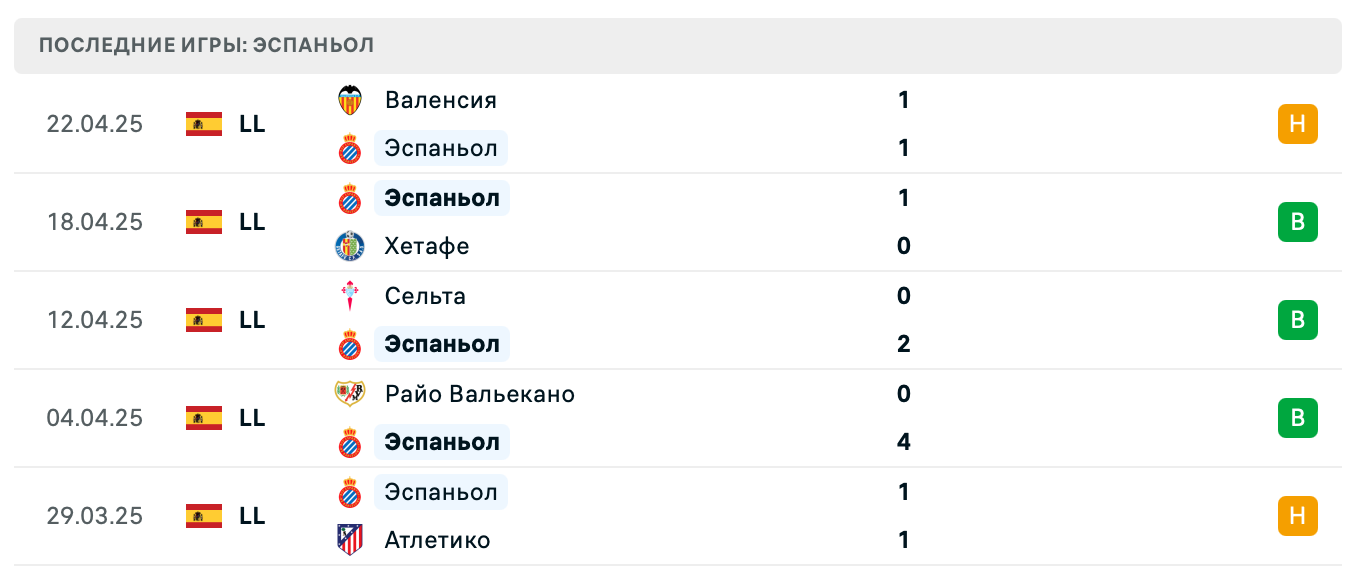Click the Espanyol crest beside the Atletico match
The width and height of the screenshot is (1358, 580).
(x=352, y=491)
